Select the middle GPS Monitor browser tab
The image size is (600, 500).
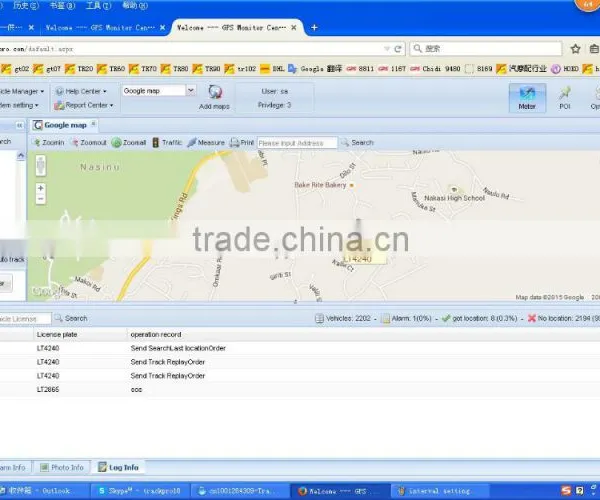(100, 28)
